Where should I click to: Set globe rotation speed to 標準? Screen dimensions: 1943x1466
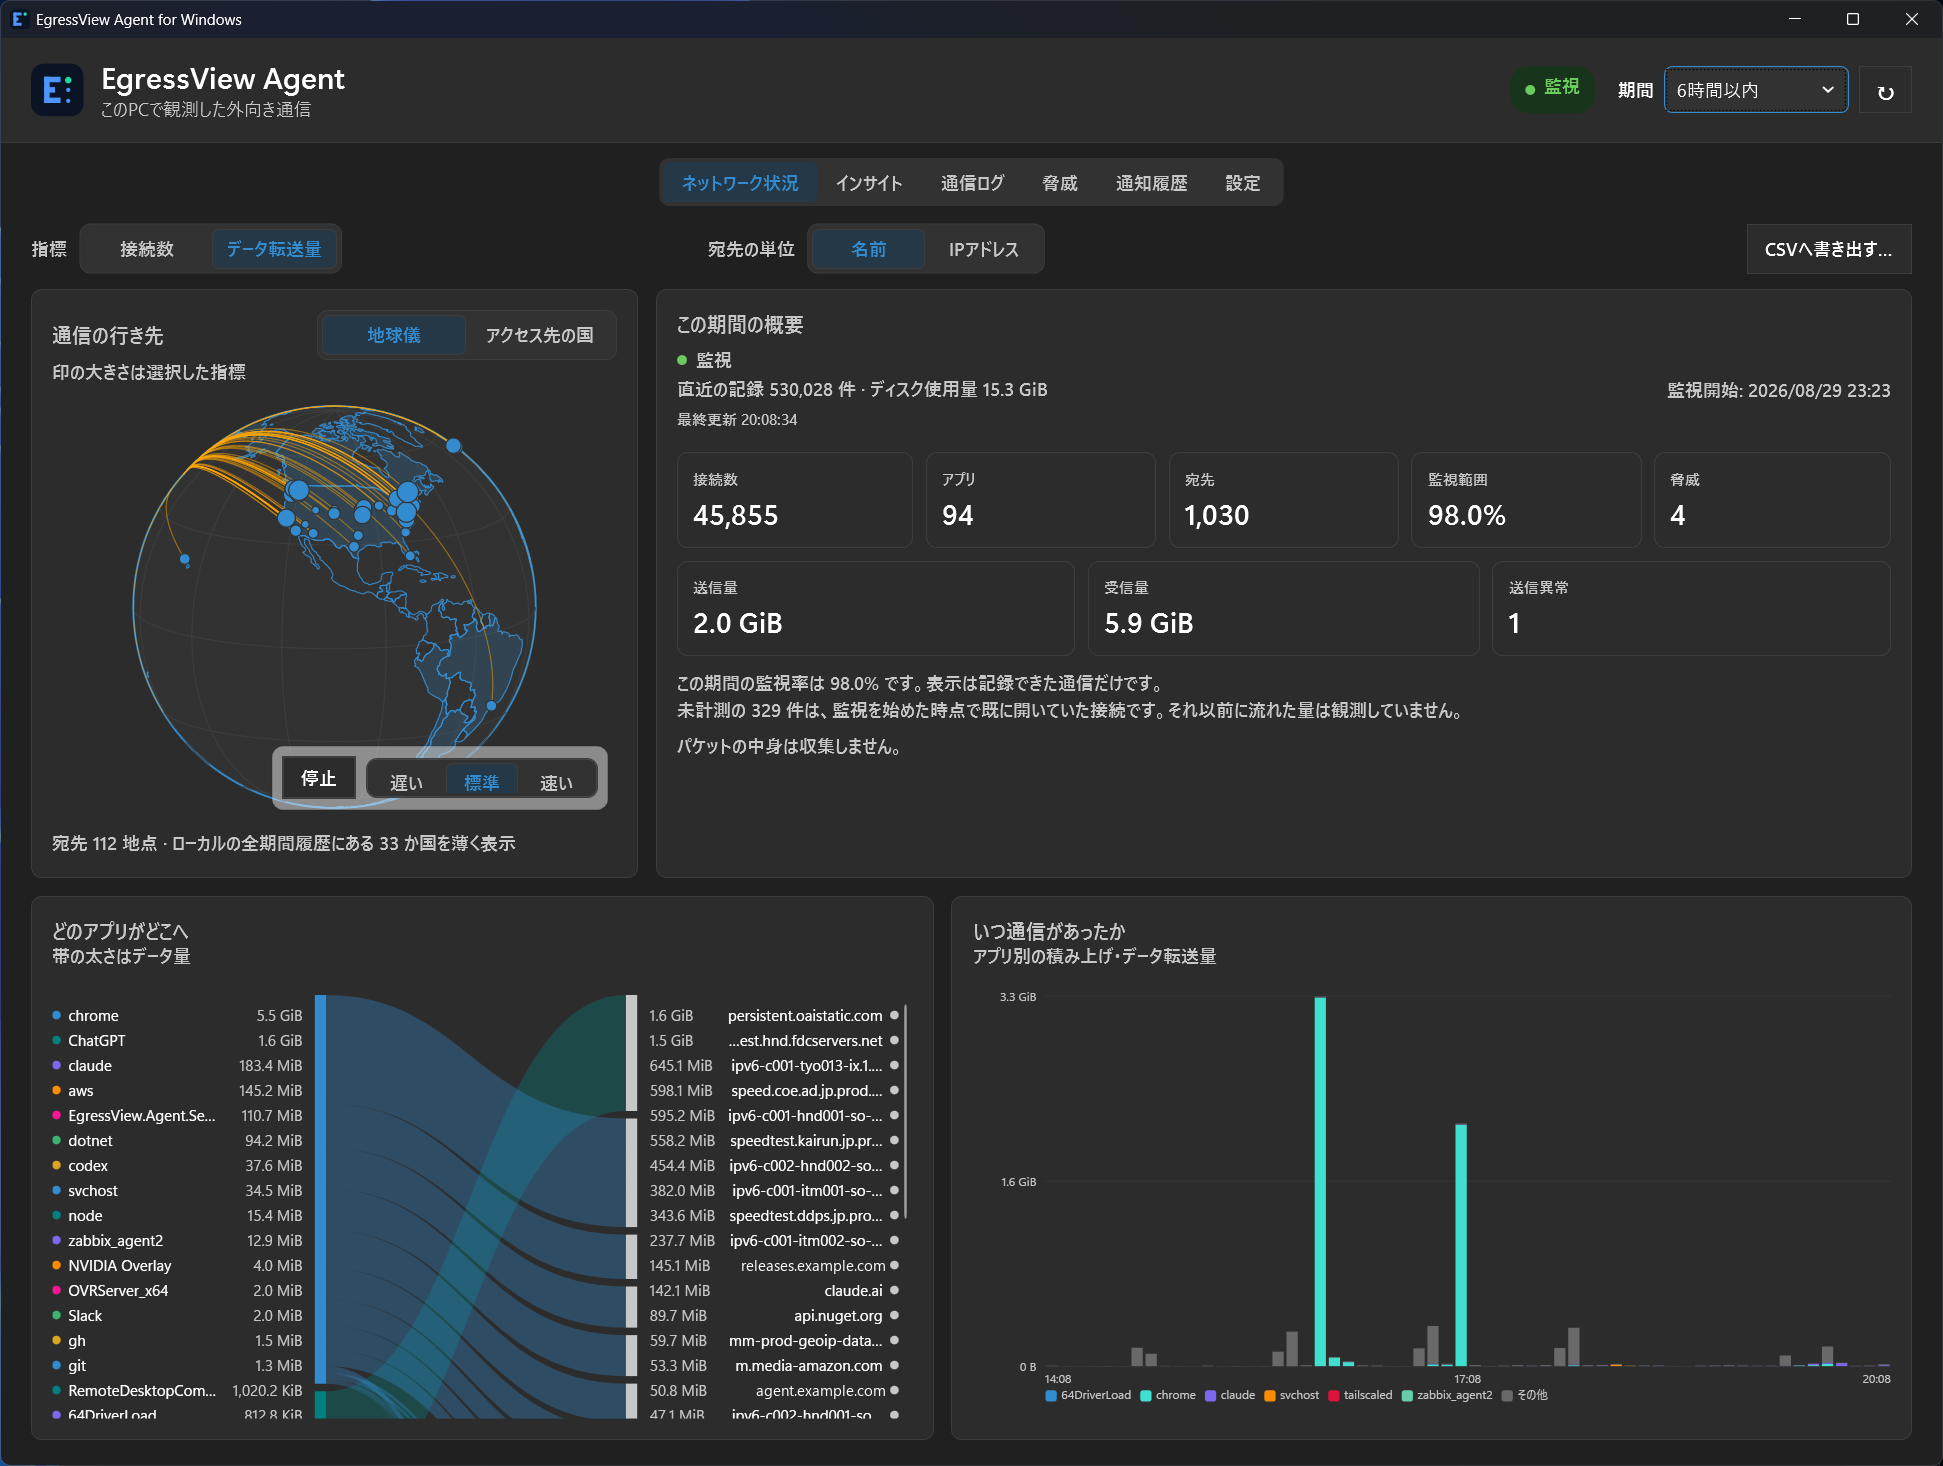pyautogui.click(x=481, y=782)
